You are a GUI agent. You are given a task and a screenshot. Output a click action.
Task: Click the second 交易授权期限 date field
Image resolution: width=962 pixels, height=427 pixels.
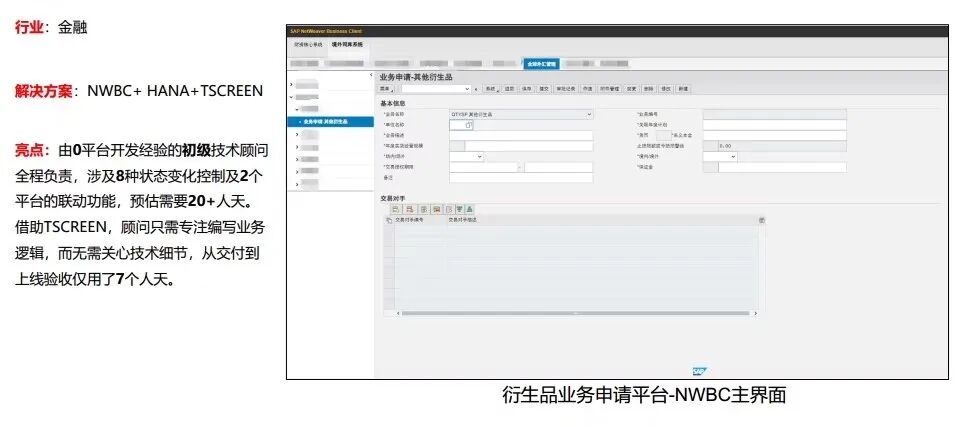[x=559, y=167]
